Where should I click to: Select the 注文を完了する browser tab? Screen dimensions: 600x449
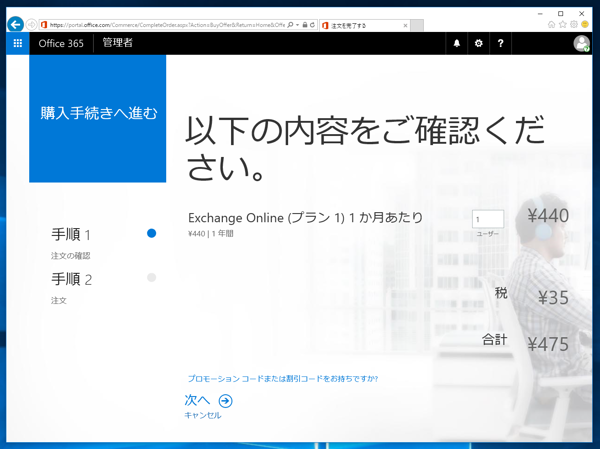point(364,25)
